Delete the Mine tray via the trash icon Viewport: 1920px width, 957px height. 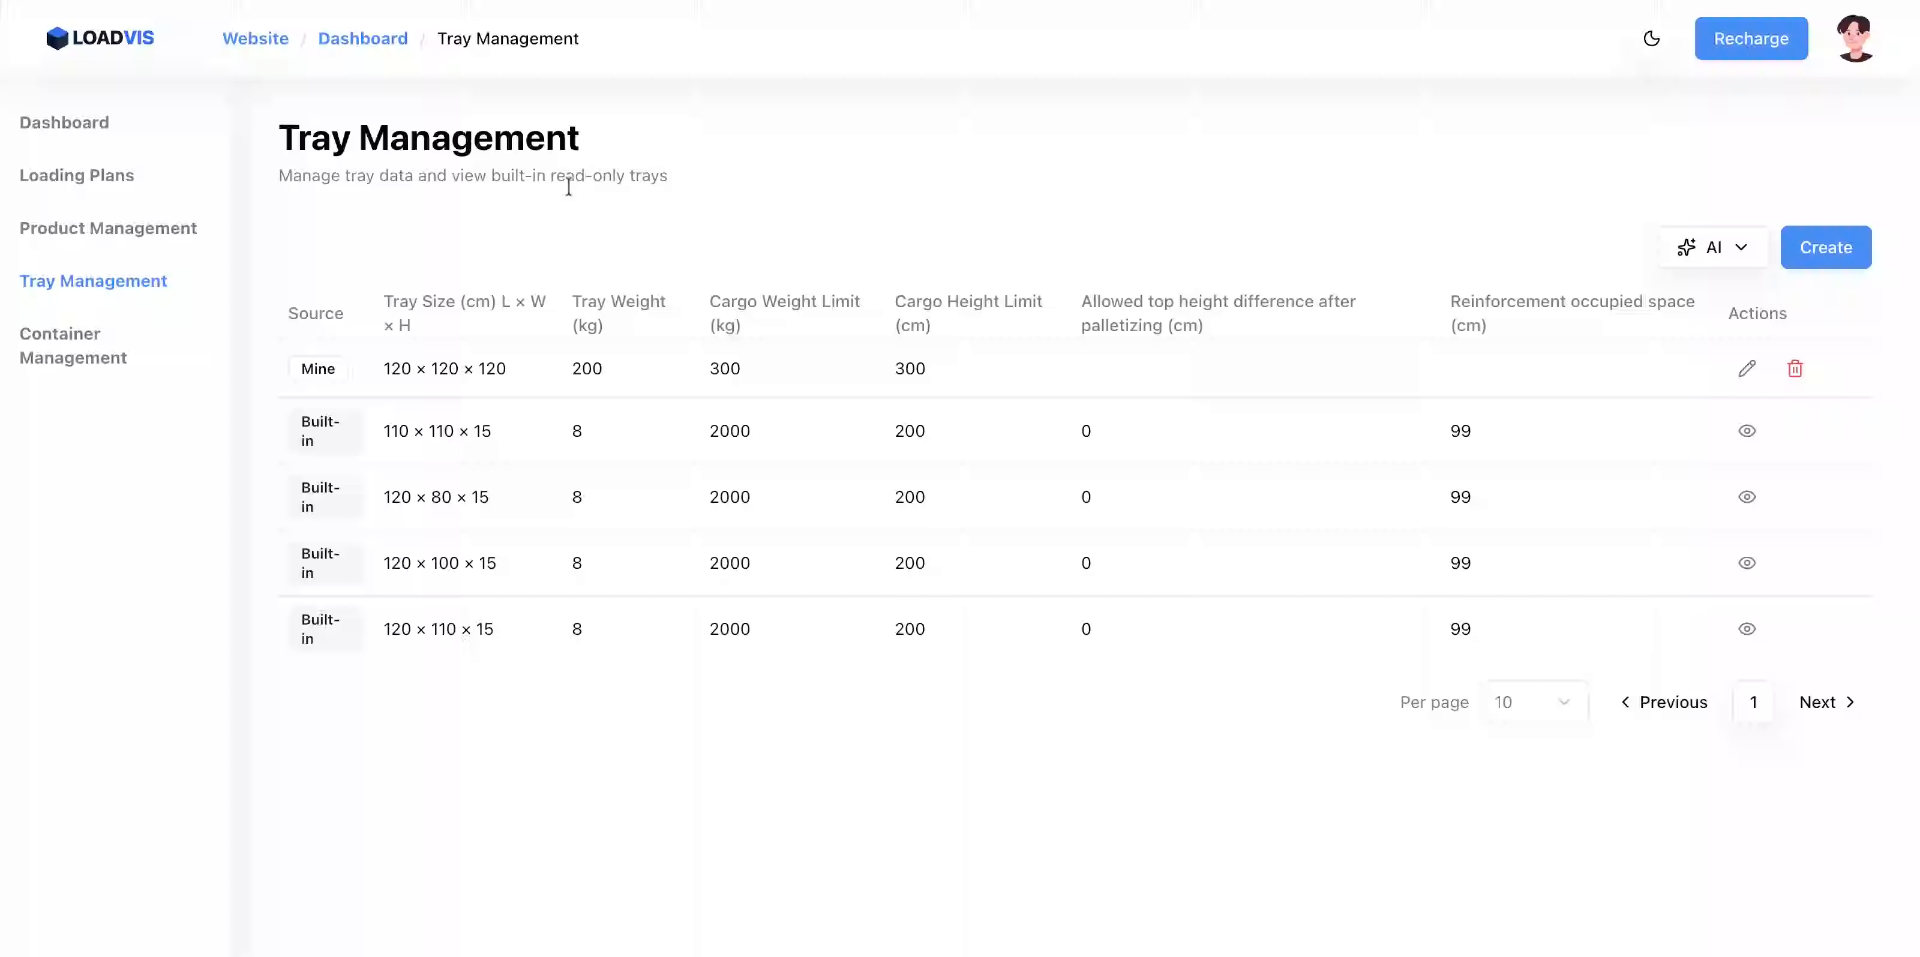(x=1795, y=368)
